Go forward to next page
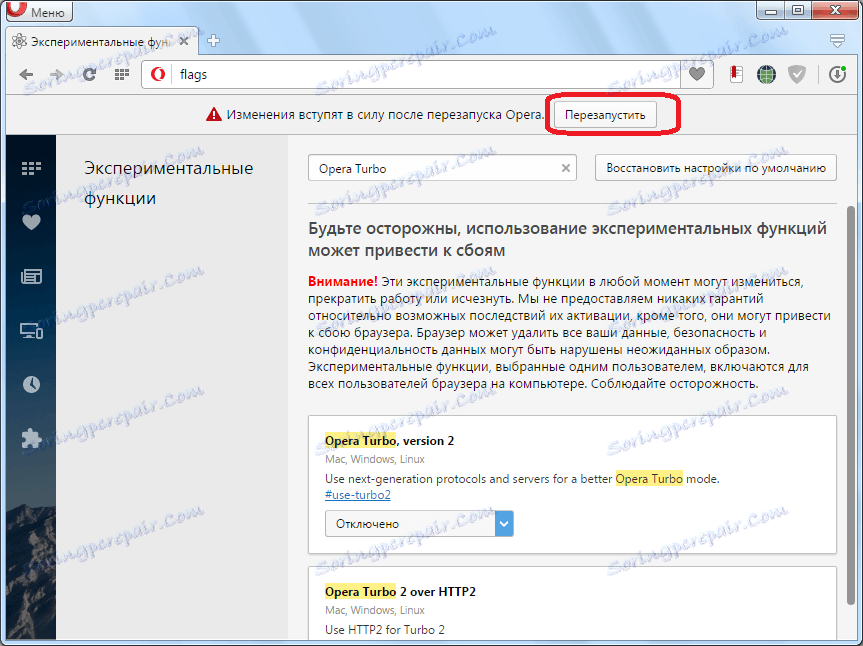The image size is (863, 646). (x=57, y=74)
